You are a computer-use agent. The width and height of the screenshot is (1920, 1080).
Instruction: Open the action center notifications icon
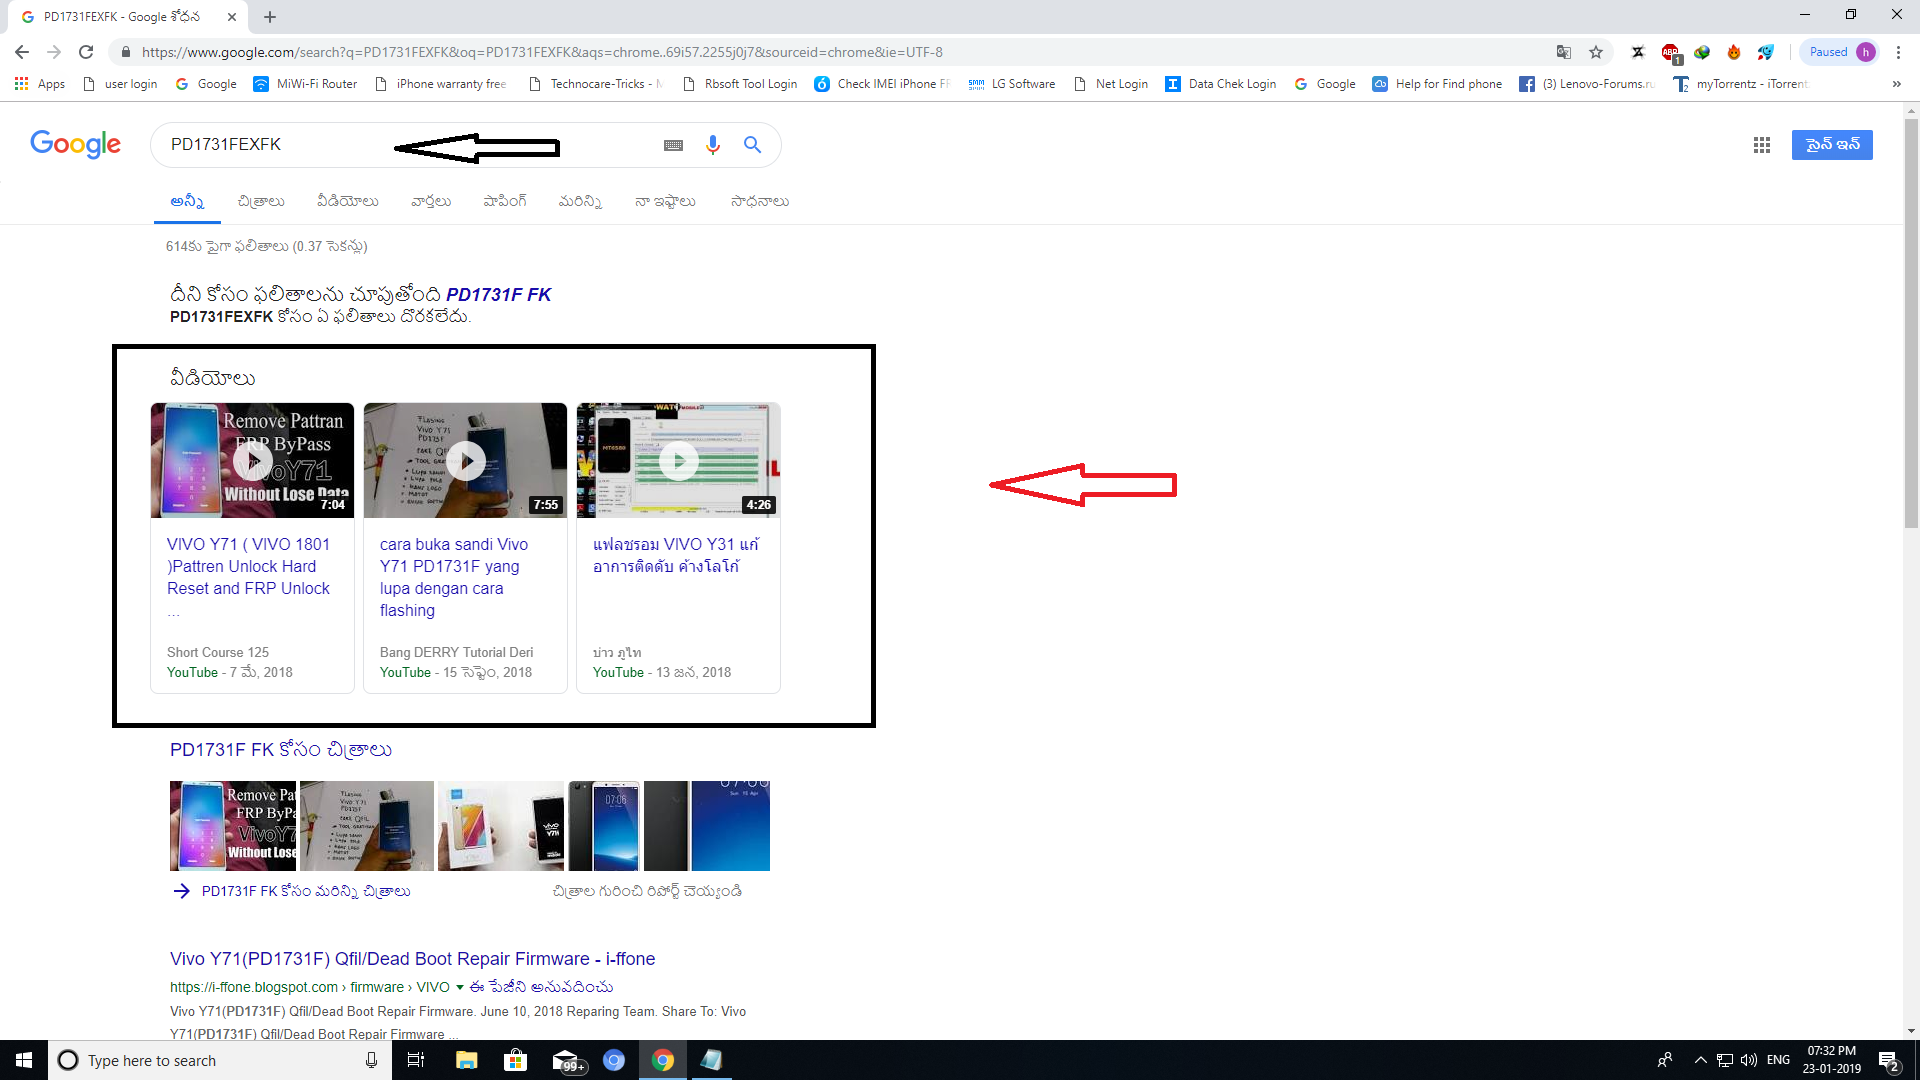(1889, 1061)
